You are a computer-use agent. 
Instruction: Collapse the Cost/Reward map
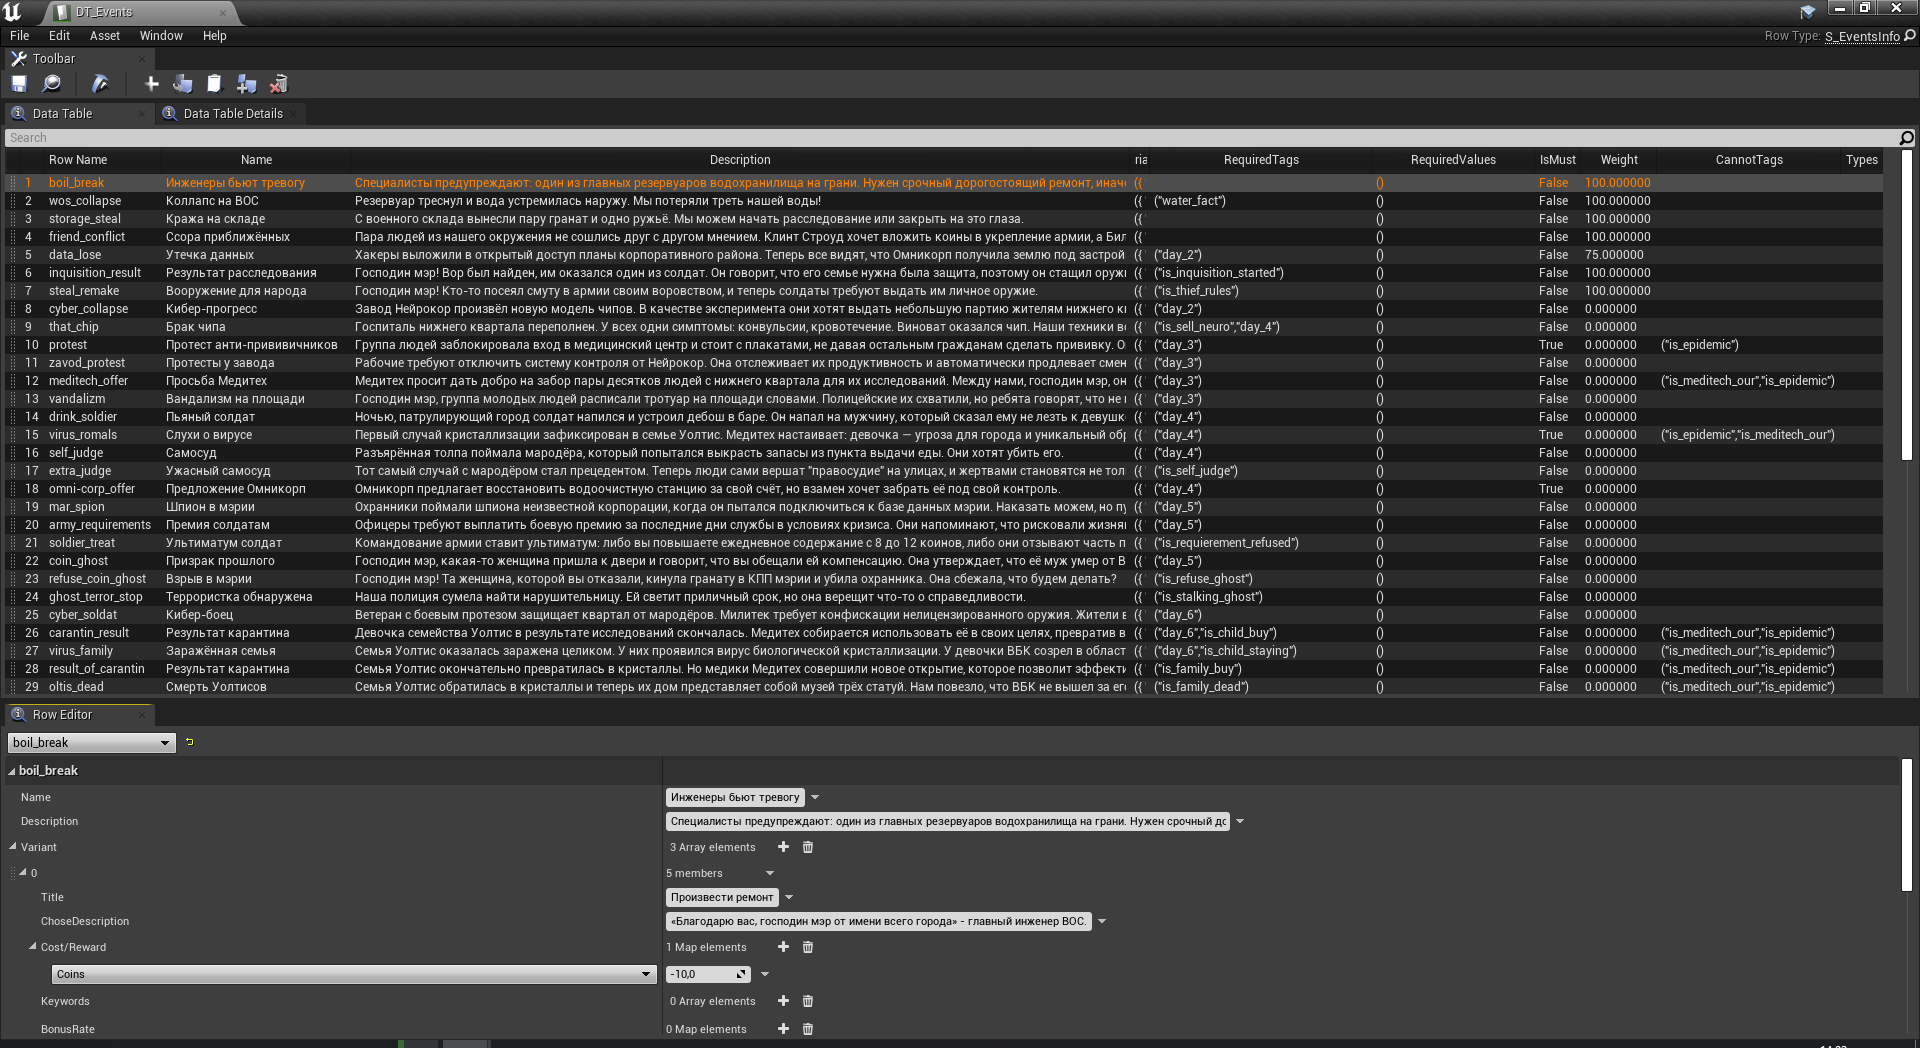33,947
